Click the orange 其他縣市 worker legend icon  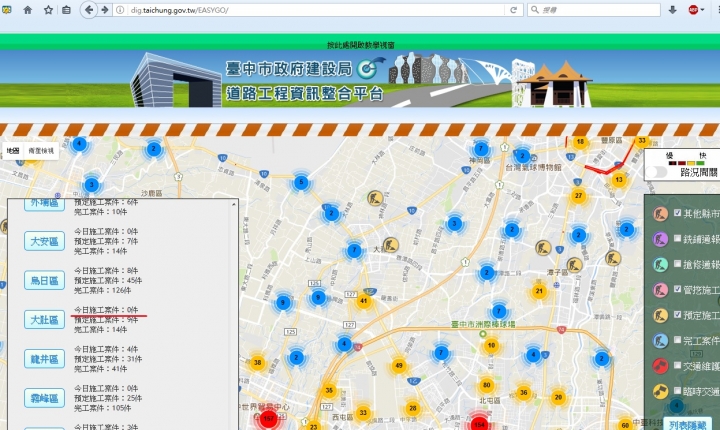point(660,213)
